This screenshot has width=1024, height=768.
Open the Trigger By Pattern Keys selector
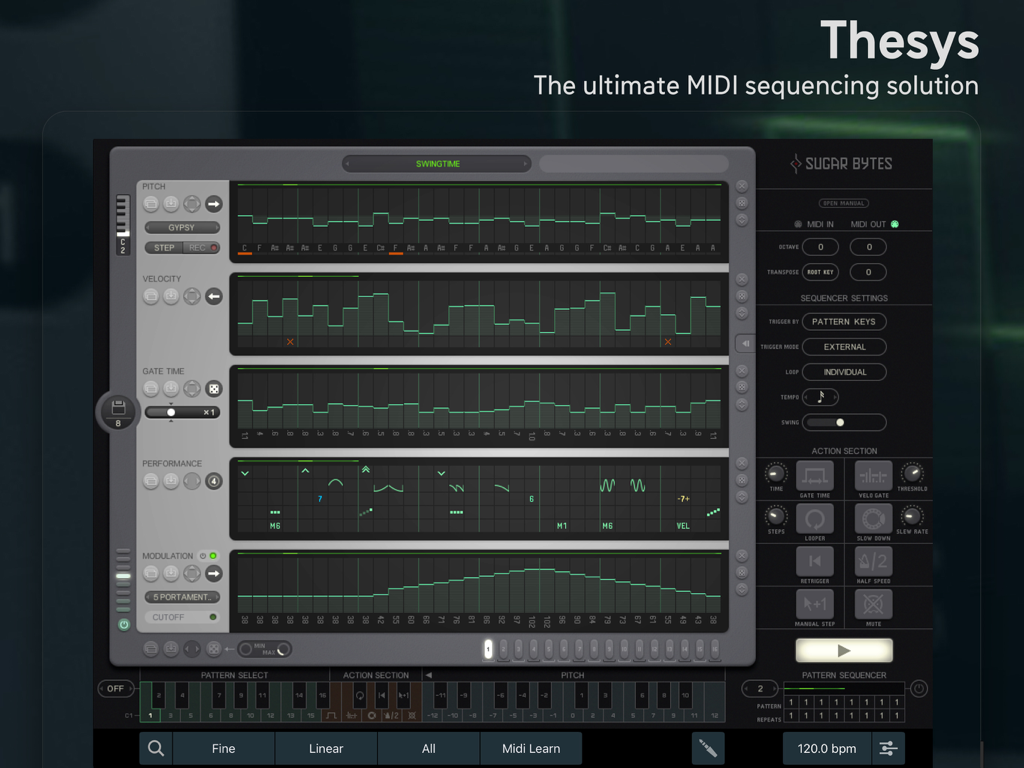click(x=843, y=322)
